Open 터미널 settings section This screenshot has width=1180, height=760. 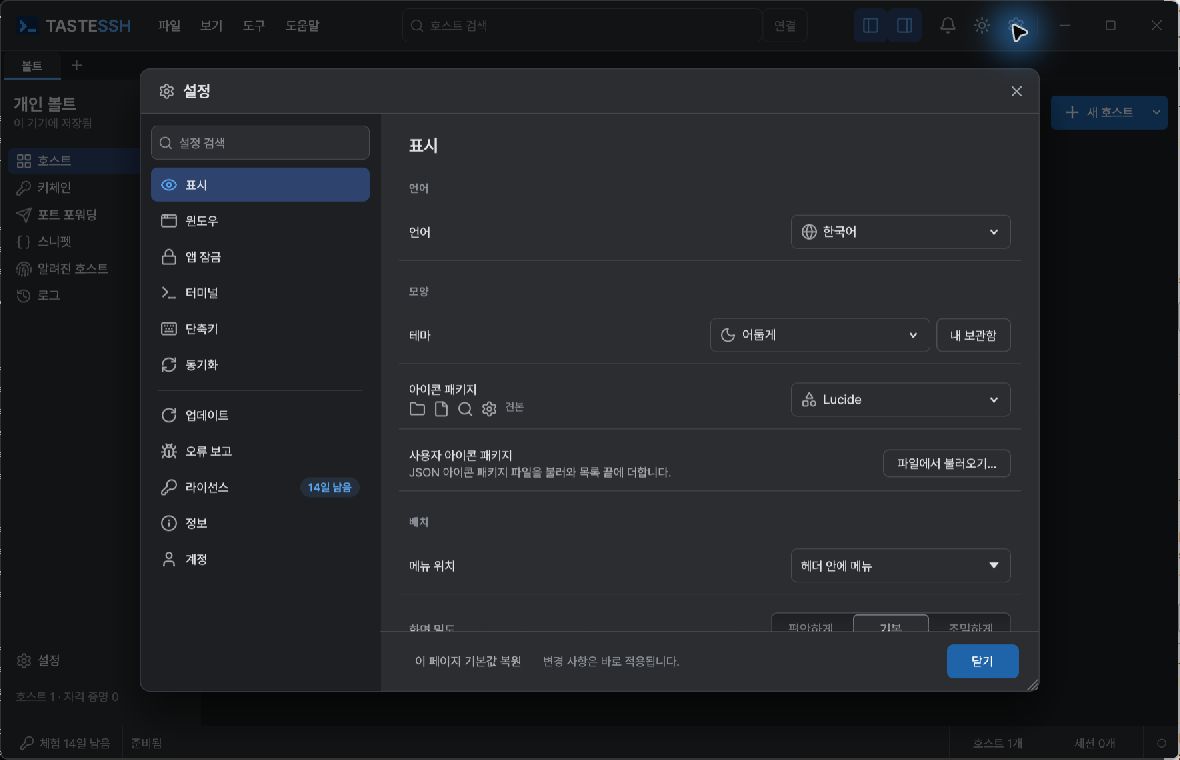[260, 293]
